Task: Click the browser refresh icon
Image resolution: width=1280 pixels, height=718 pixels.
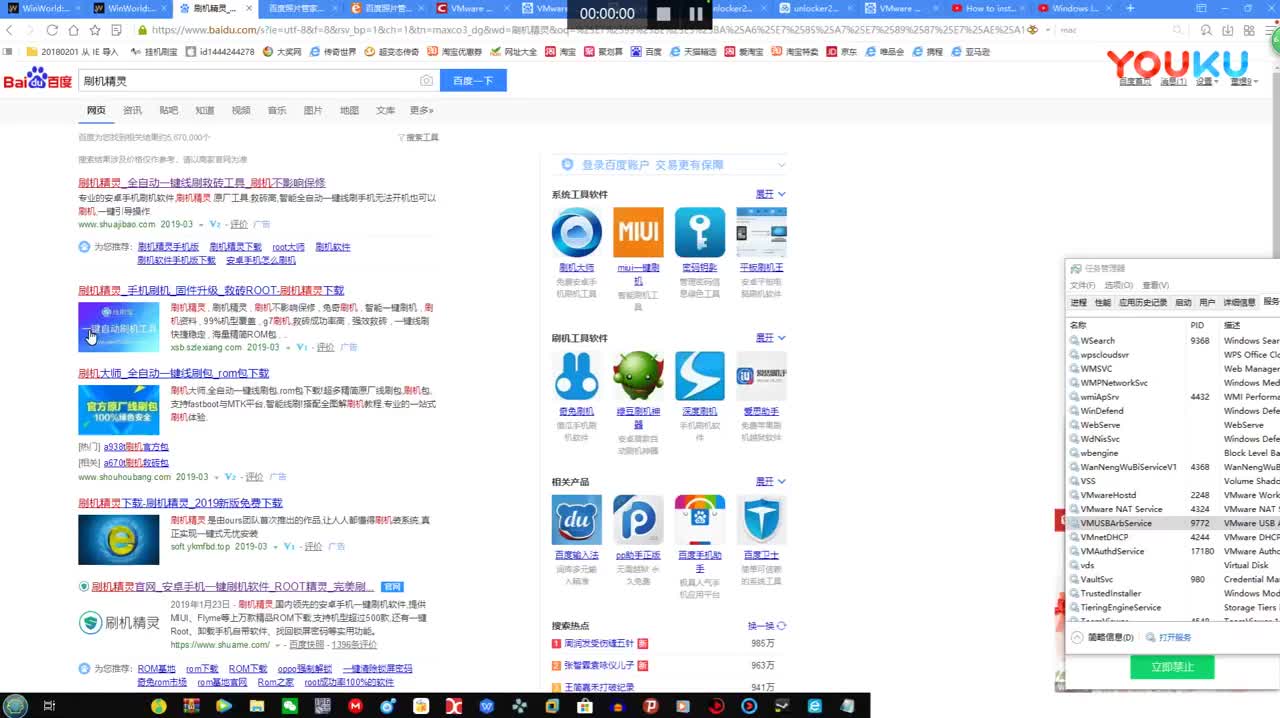Action: tap(52, 30)
